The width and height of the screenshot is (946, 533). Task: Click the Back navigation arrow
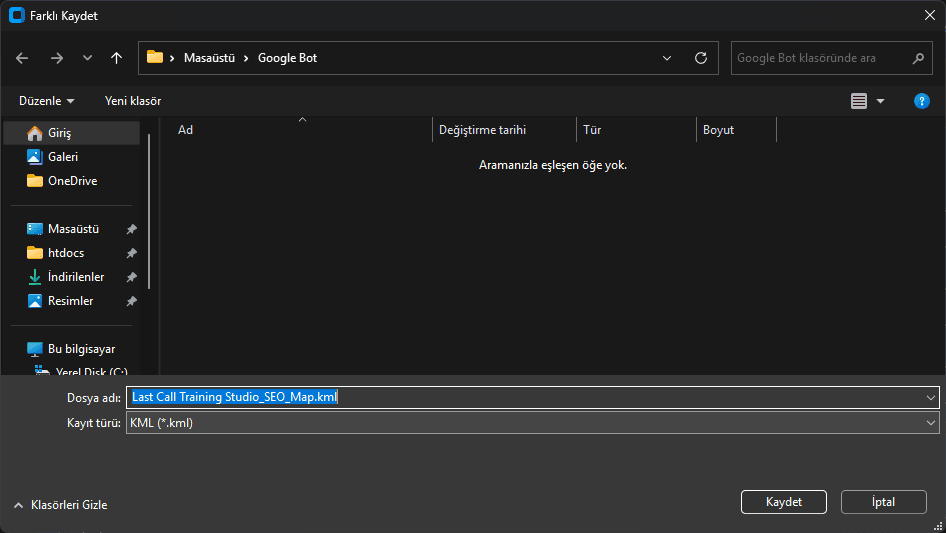[x=23, y=58]
